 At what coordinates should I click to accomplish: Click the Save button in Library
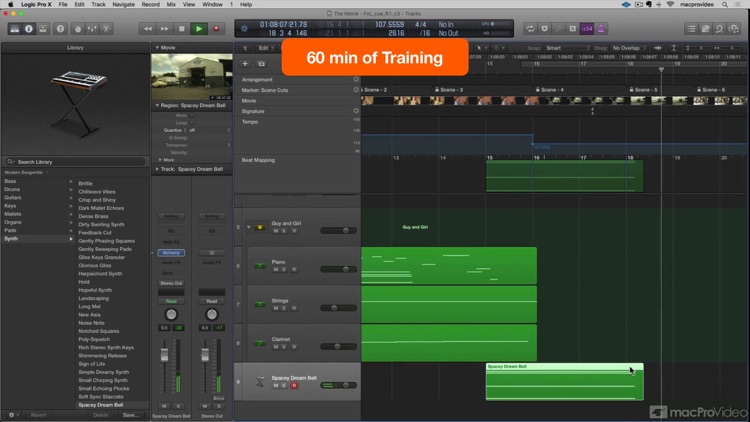pos(131,415)
